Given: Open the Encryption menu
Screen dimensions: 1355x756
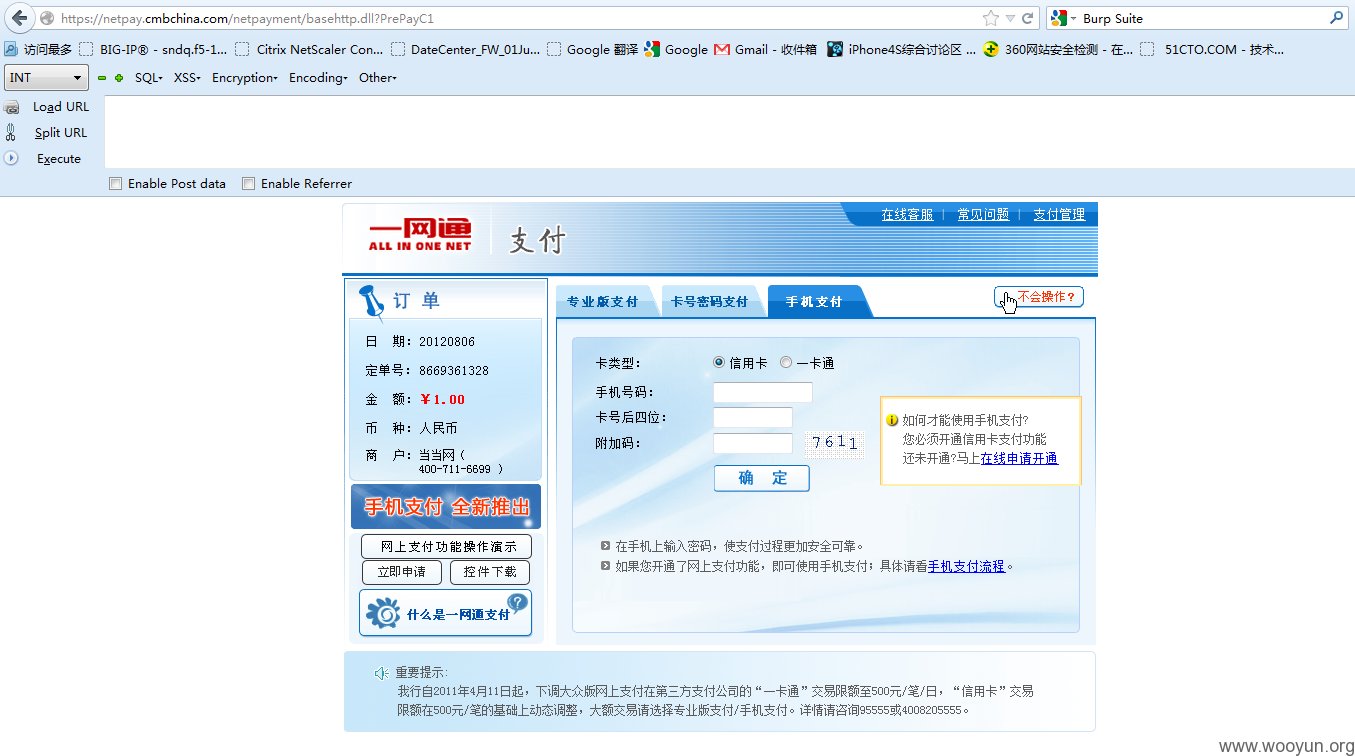Looking at the screenshot, I should point(245,78).
